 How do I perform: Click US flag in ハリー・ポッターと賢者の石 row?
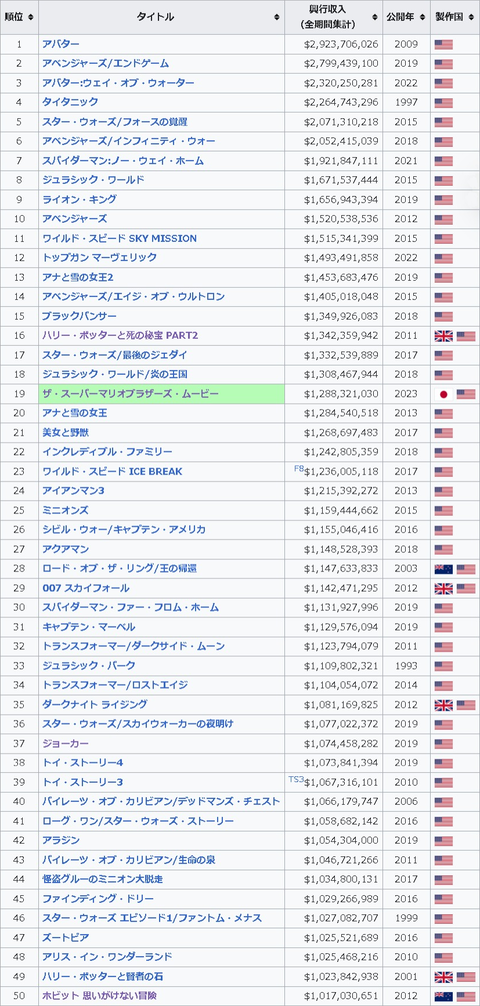click(x=466, y=976)
